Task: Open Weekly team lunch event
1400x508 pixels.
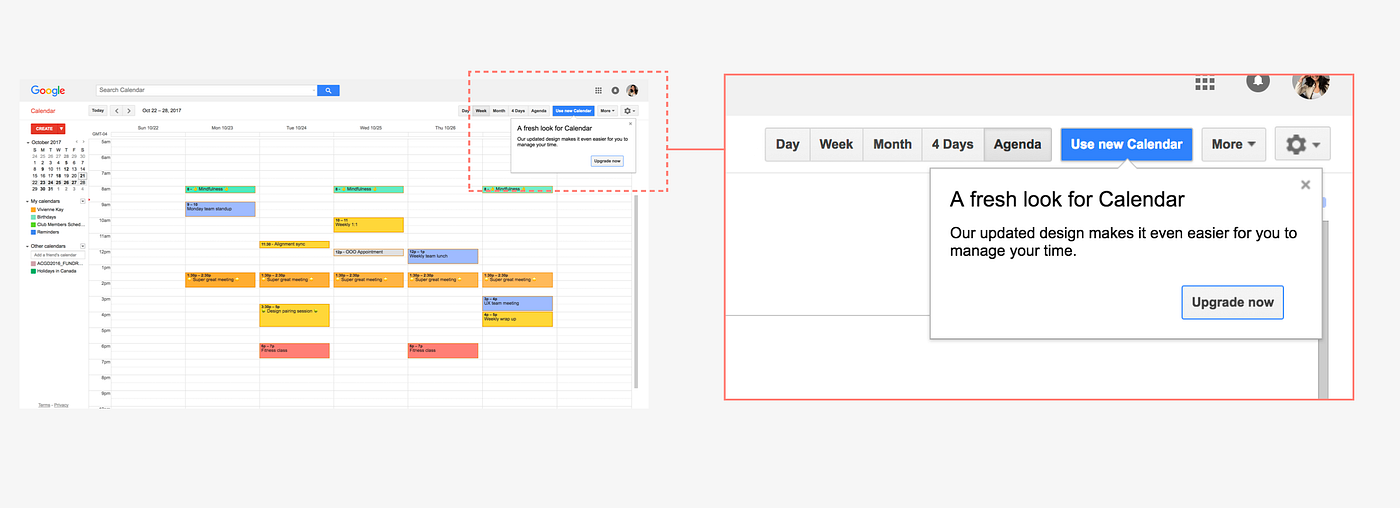Action: pos(443,256)
